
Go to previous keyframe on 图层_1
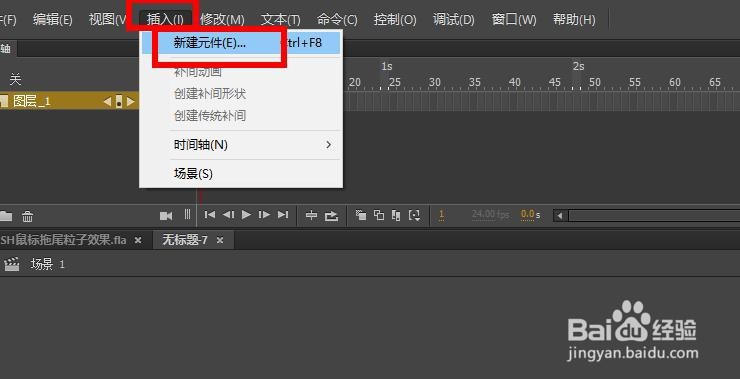click(x=107, y=101)
